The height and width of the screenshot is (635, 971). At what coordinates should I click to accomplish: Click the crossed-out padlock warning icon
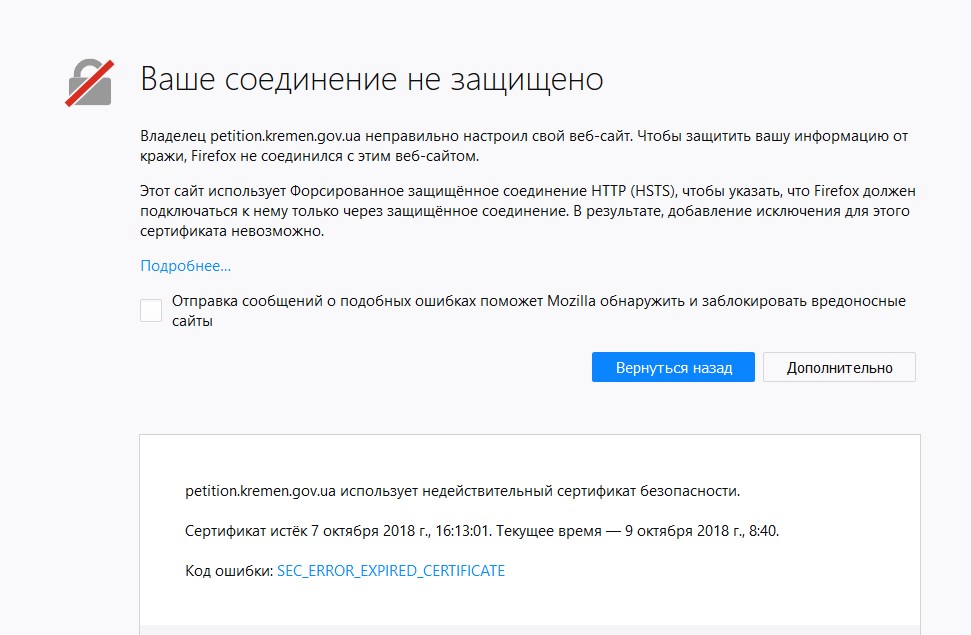[x=90, y=82]
